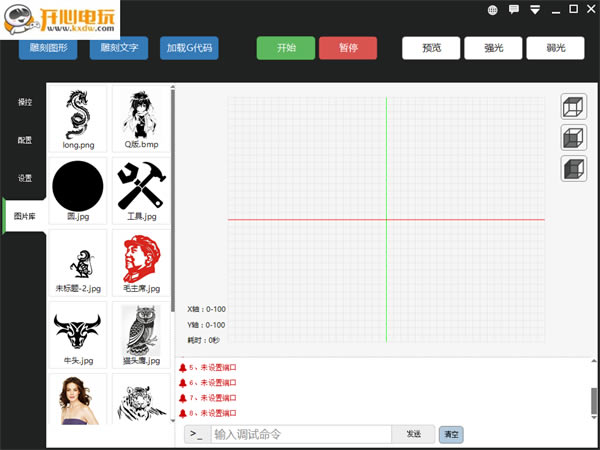600x450 pixels.
Task: Select the 牛头.jpg bull head thumbnail
Action: pyautogui.click(x=78, y=335)
